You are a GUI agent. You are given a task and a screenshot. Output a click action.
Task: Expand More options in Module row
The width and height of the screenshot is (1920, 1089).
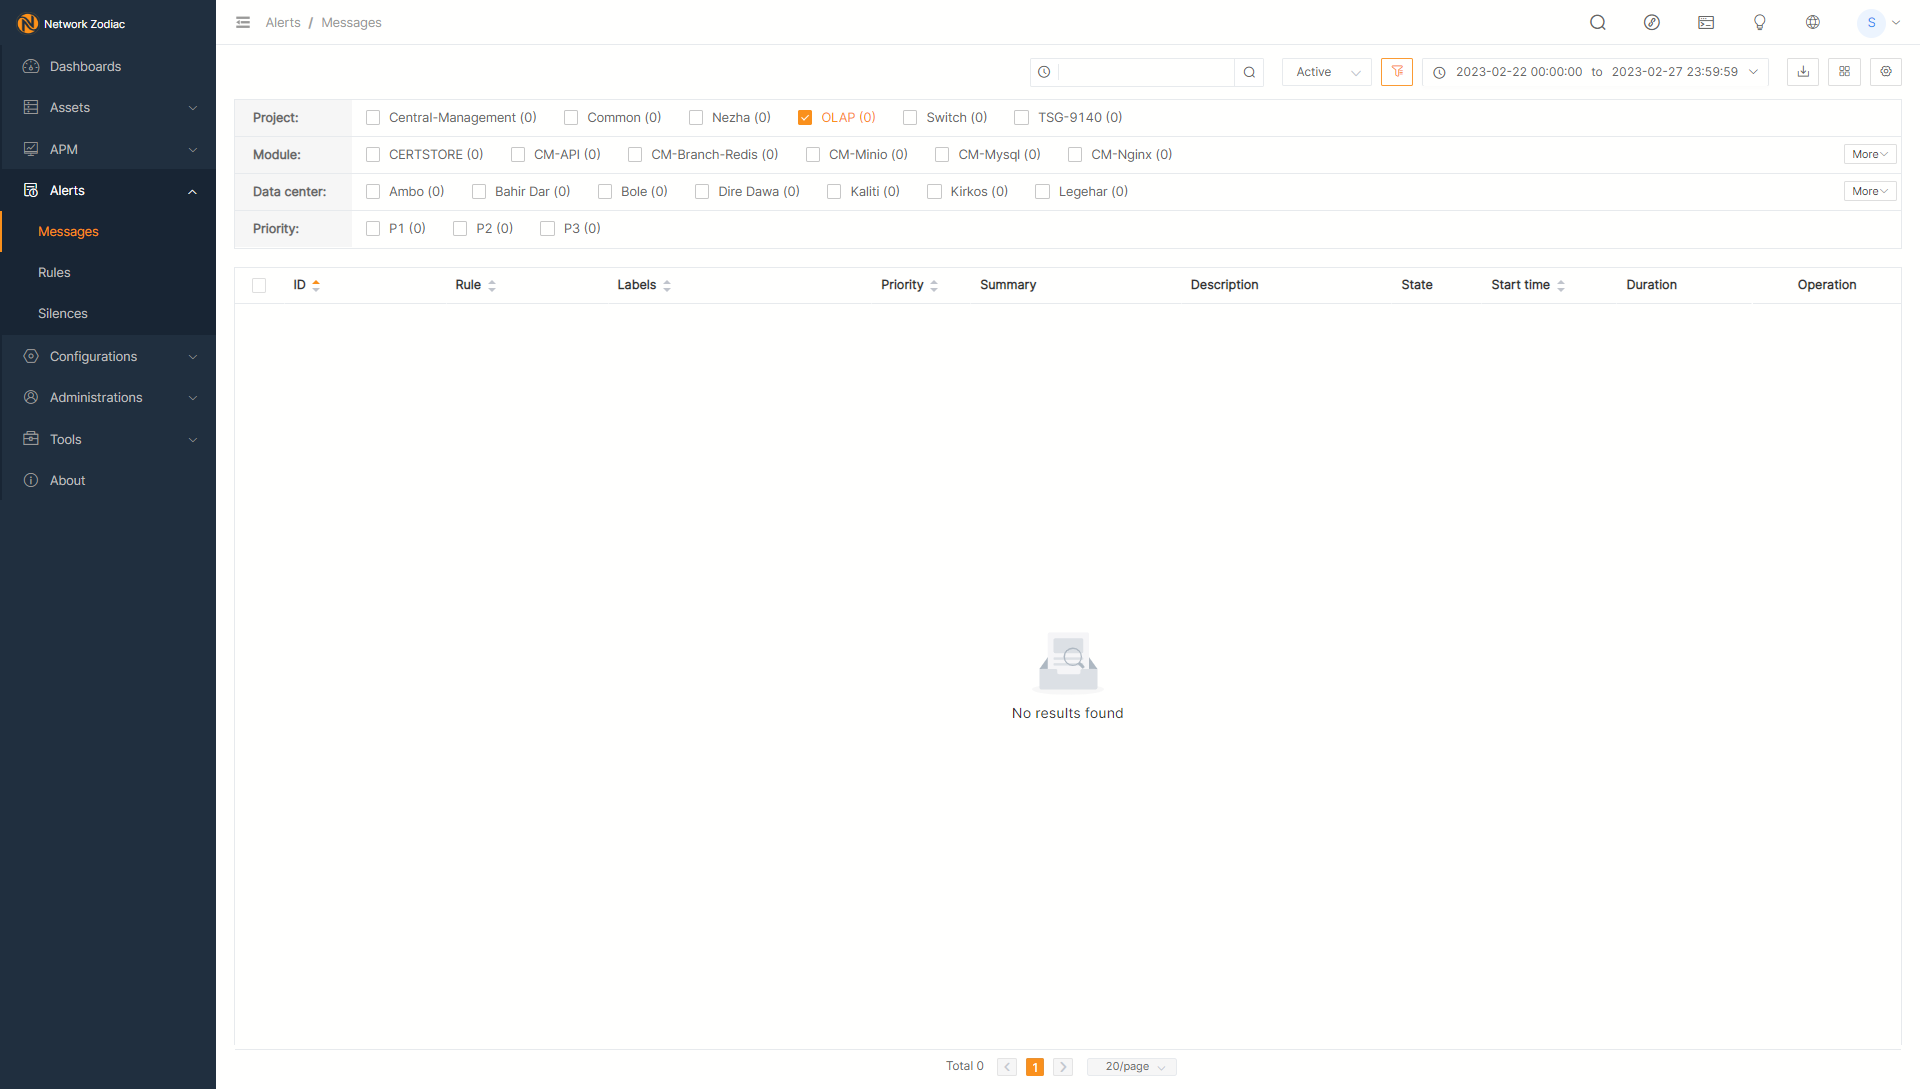click(x=1869, y=155)
